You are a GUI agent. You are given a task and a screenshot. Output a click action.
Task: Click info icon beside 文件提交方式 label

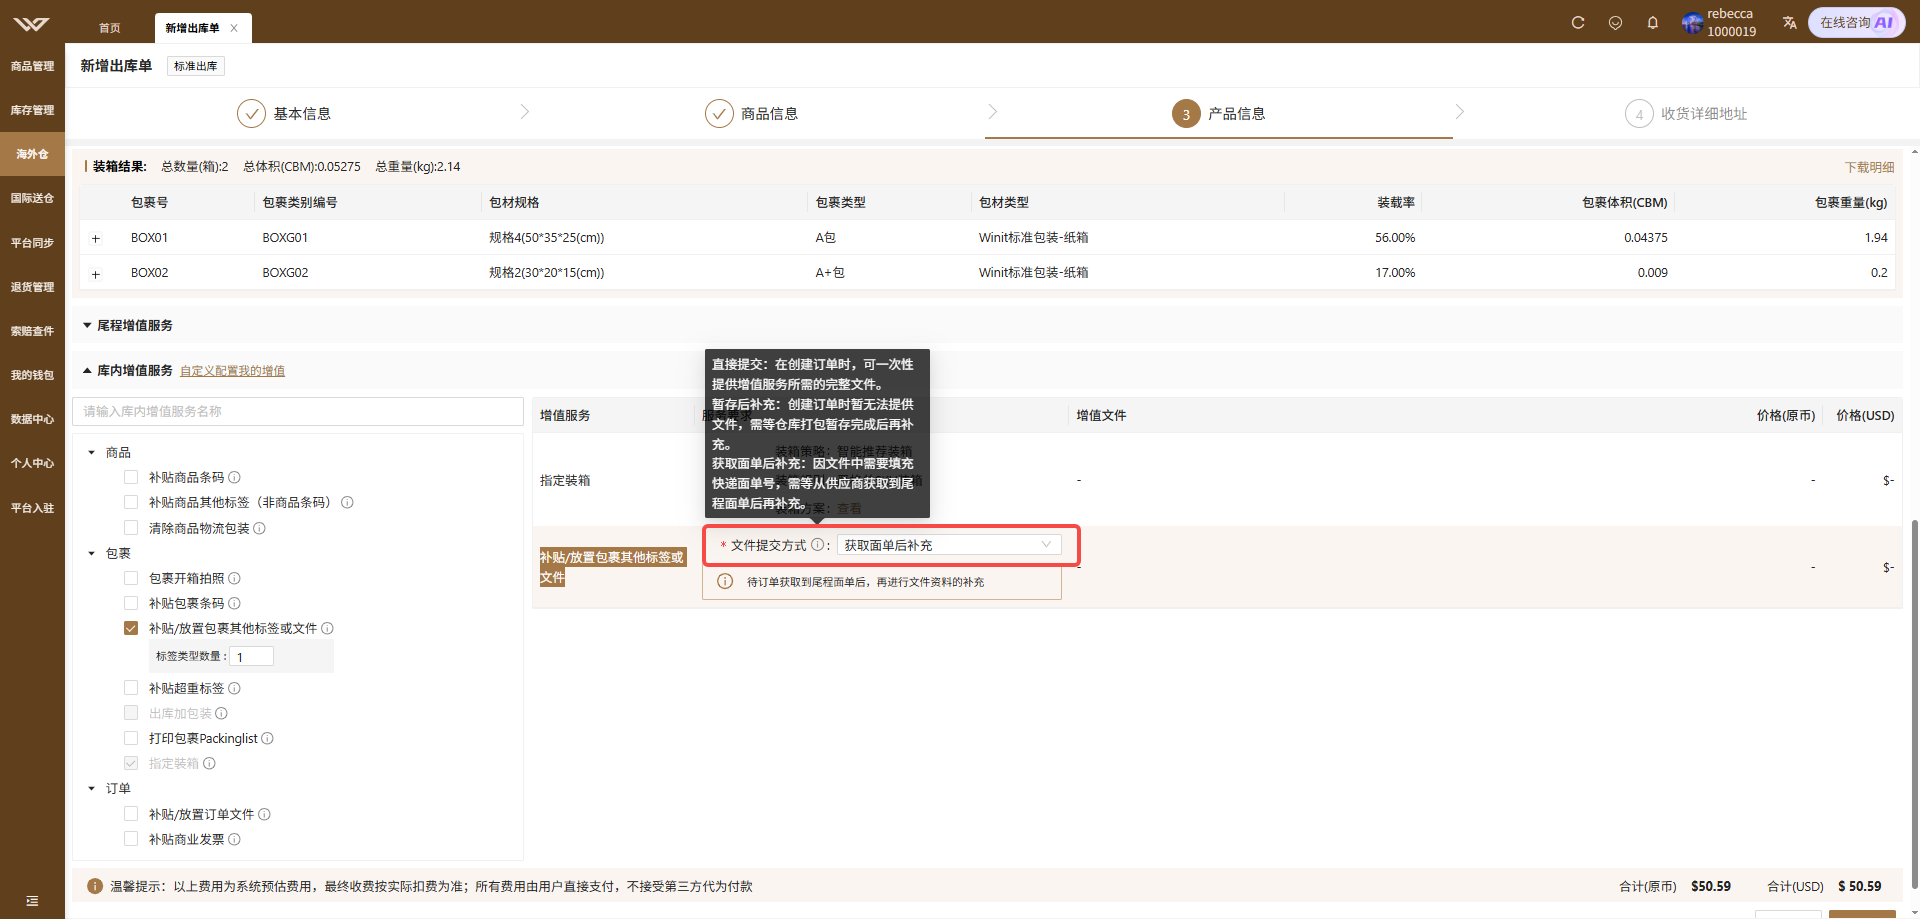pyautogui.click(x=817, y=545)
